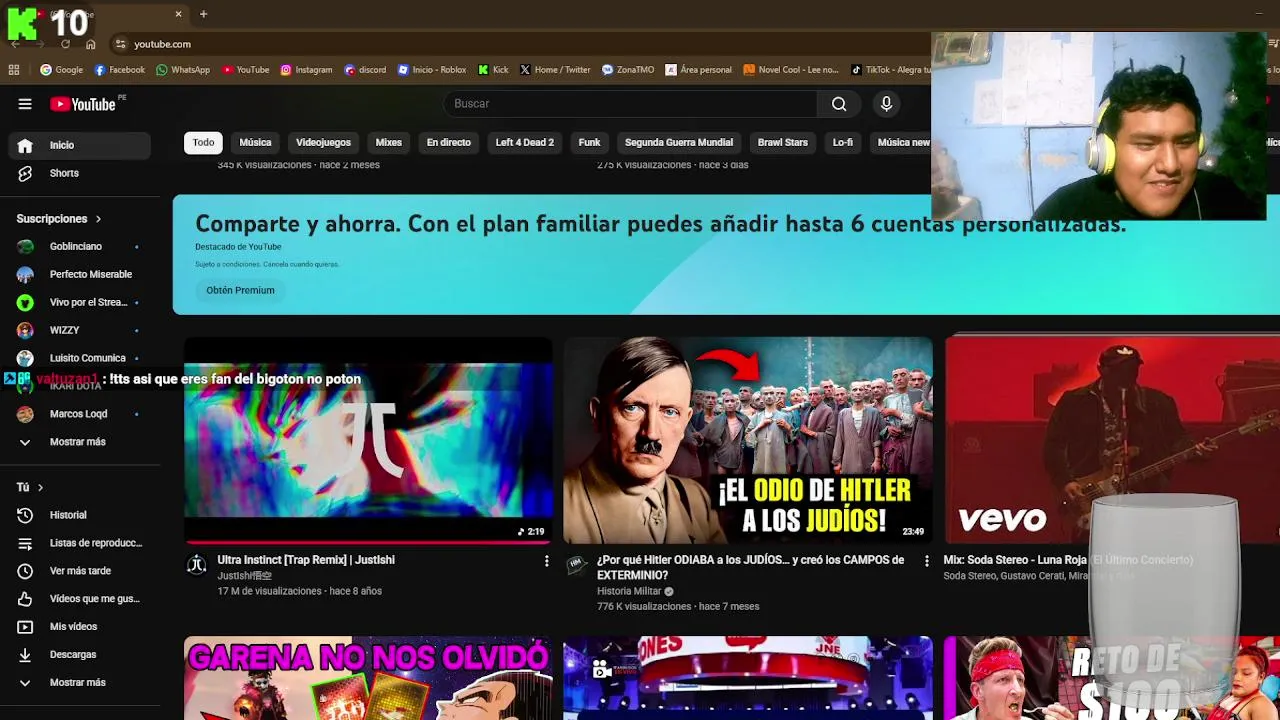Open more options for Ultra Instinct video

(x=546, y=561)
